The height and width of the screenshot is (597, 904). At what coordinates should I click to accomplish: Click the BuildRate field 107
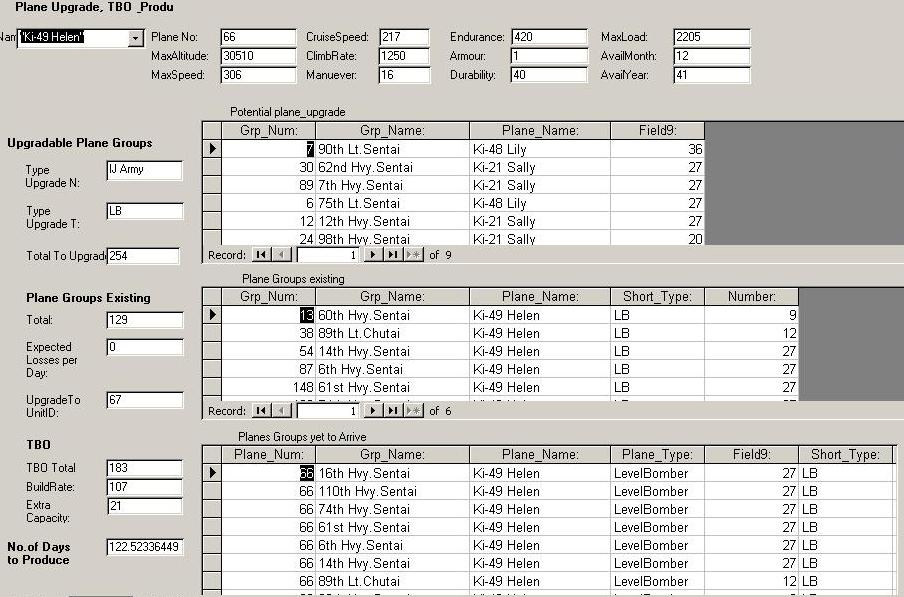[x=145, y=487]
